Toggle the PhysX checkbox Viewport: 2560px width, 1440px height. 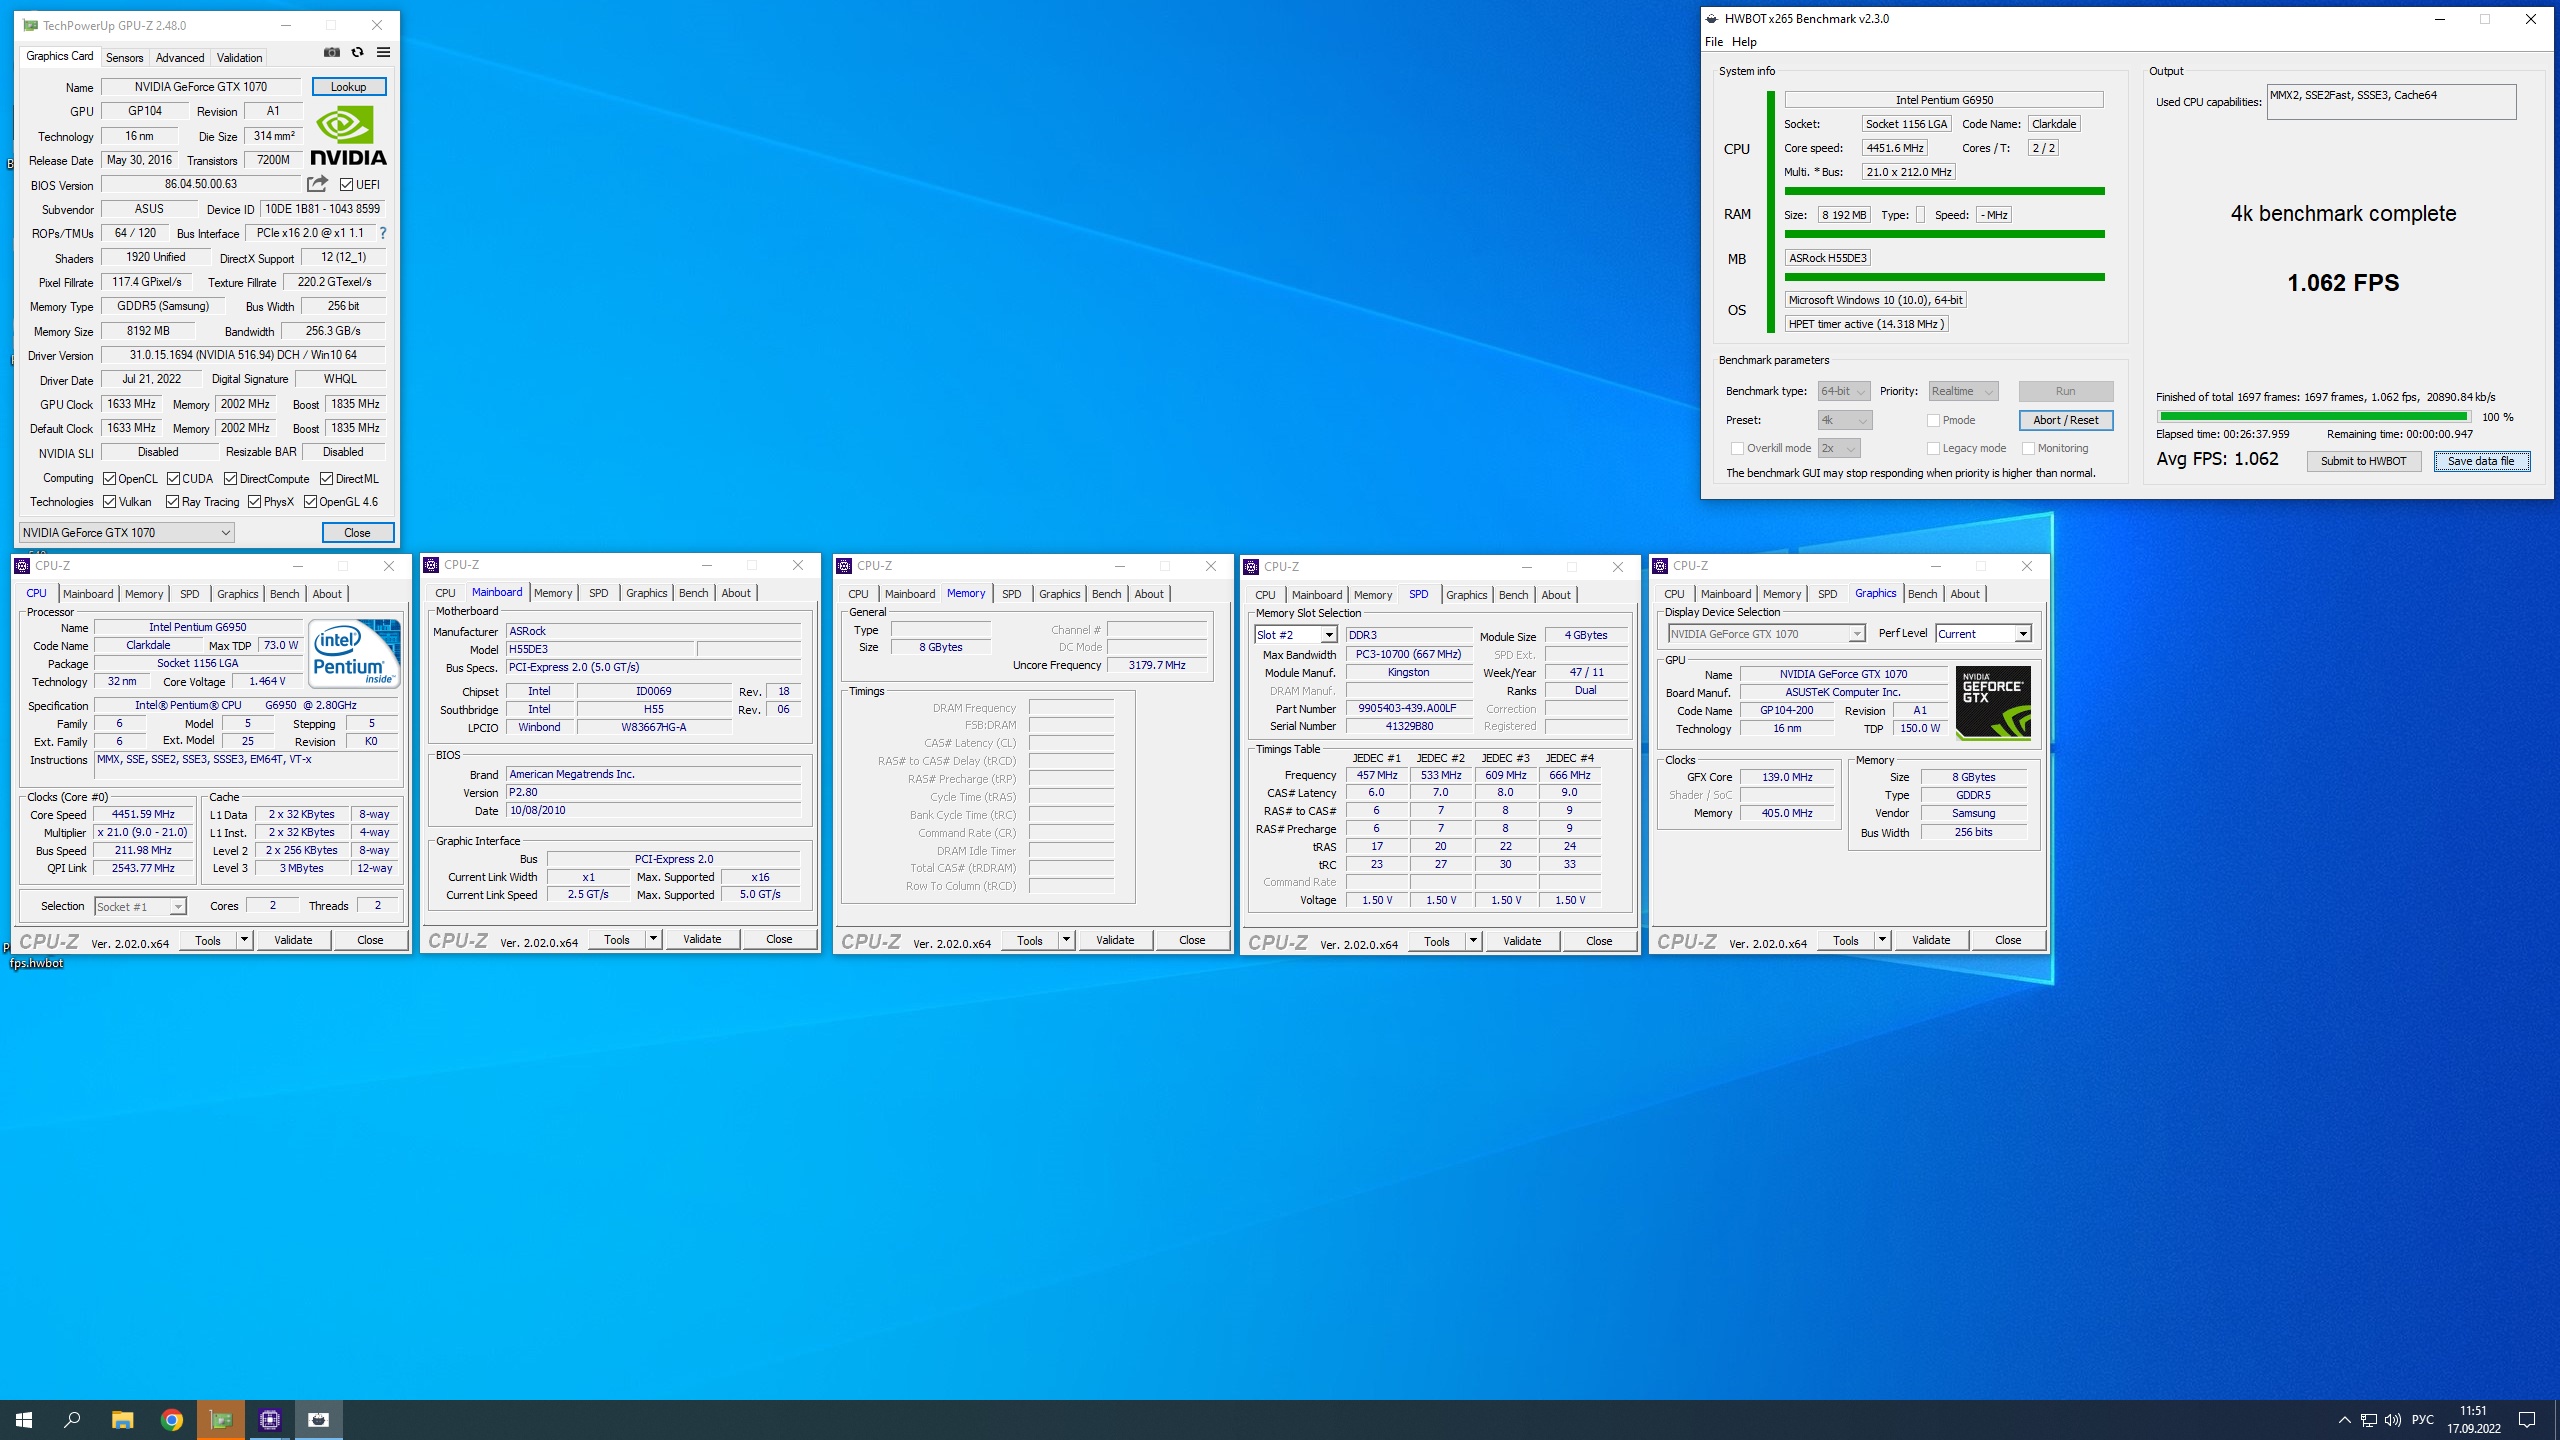tap(254, 501)
